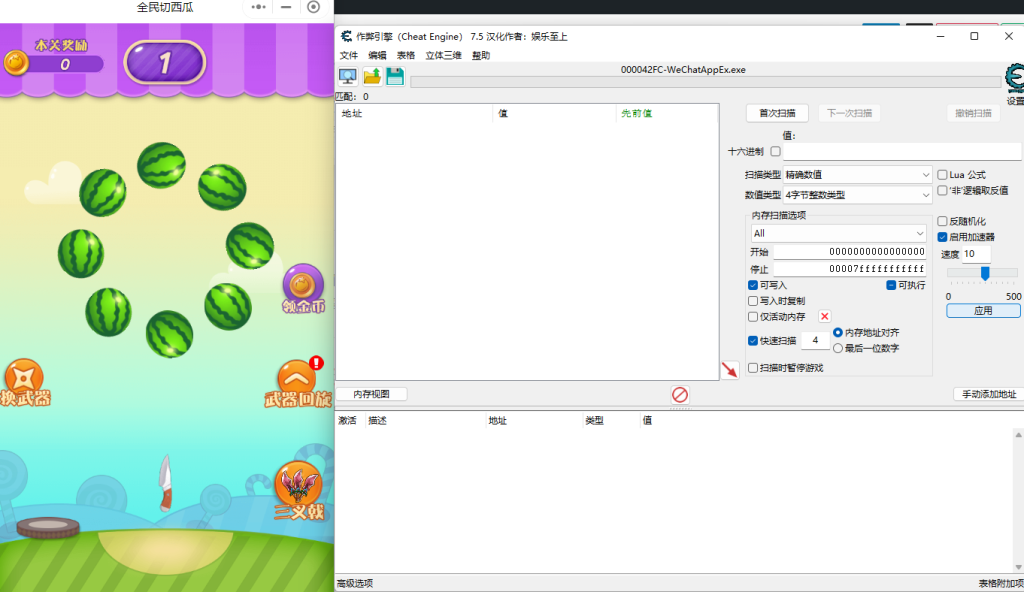Tap the knife at bottom of game

pyautogui.click(x=165, y=483)
